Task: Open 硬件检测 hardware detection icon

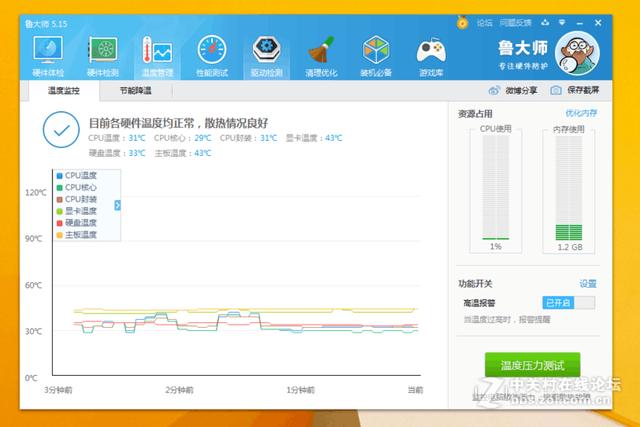Action: (103, 51)
